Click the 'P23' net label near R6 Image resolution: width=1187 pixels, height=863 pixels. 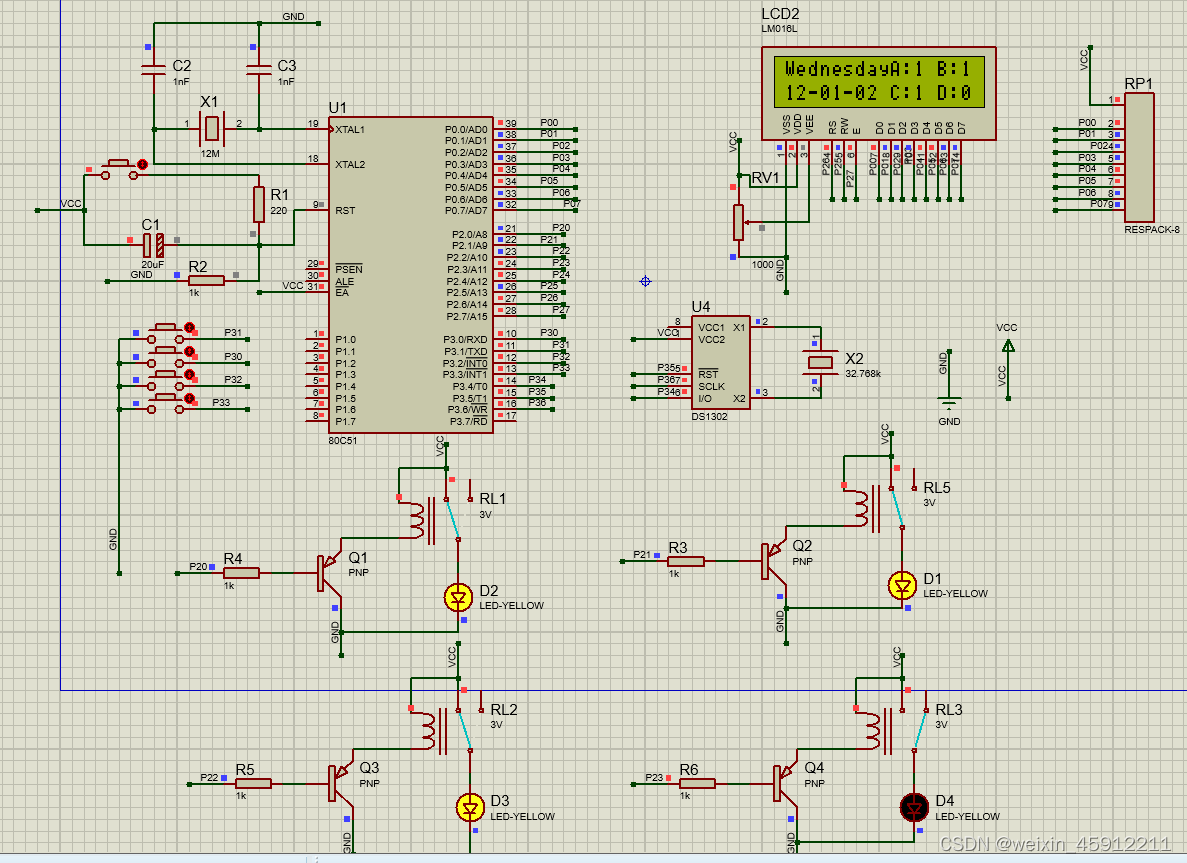coord(654,777)
